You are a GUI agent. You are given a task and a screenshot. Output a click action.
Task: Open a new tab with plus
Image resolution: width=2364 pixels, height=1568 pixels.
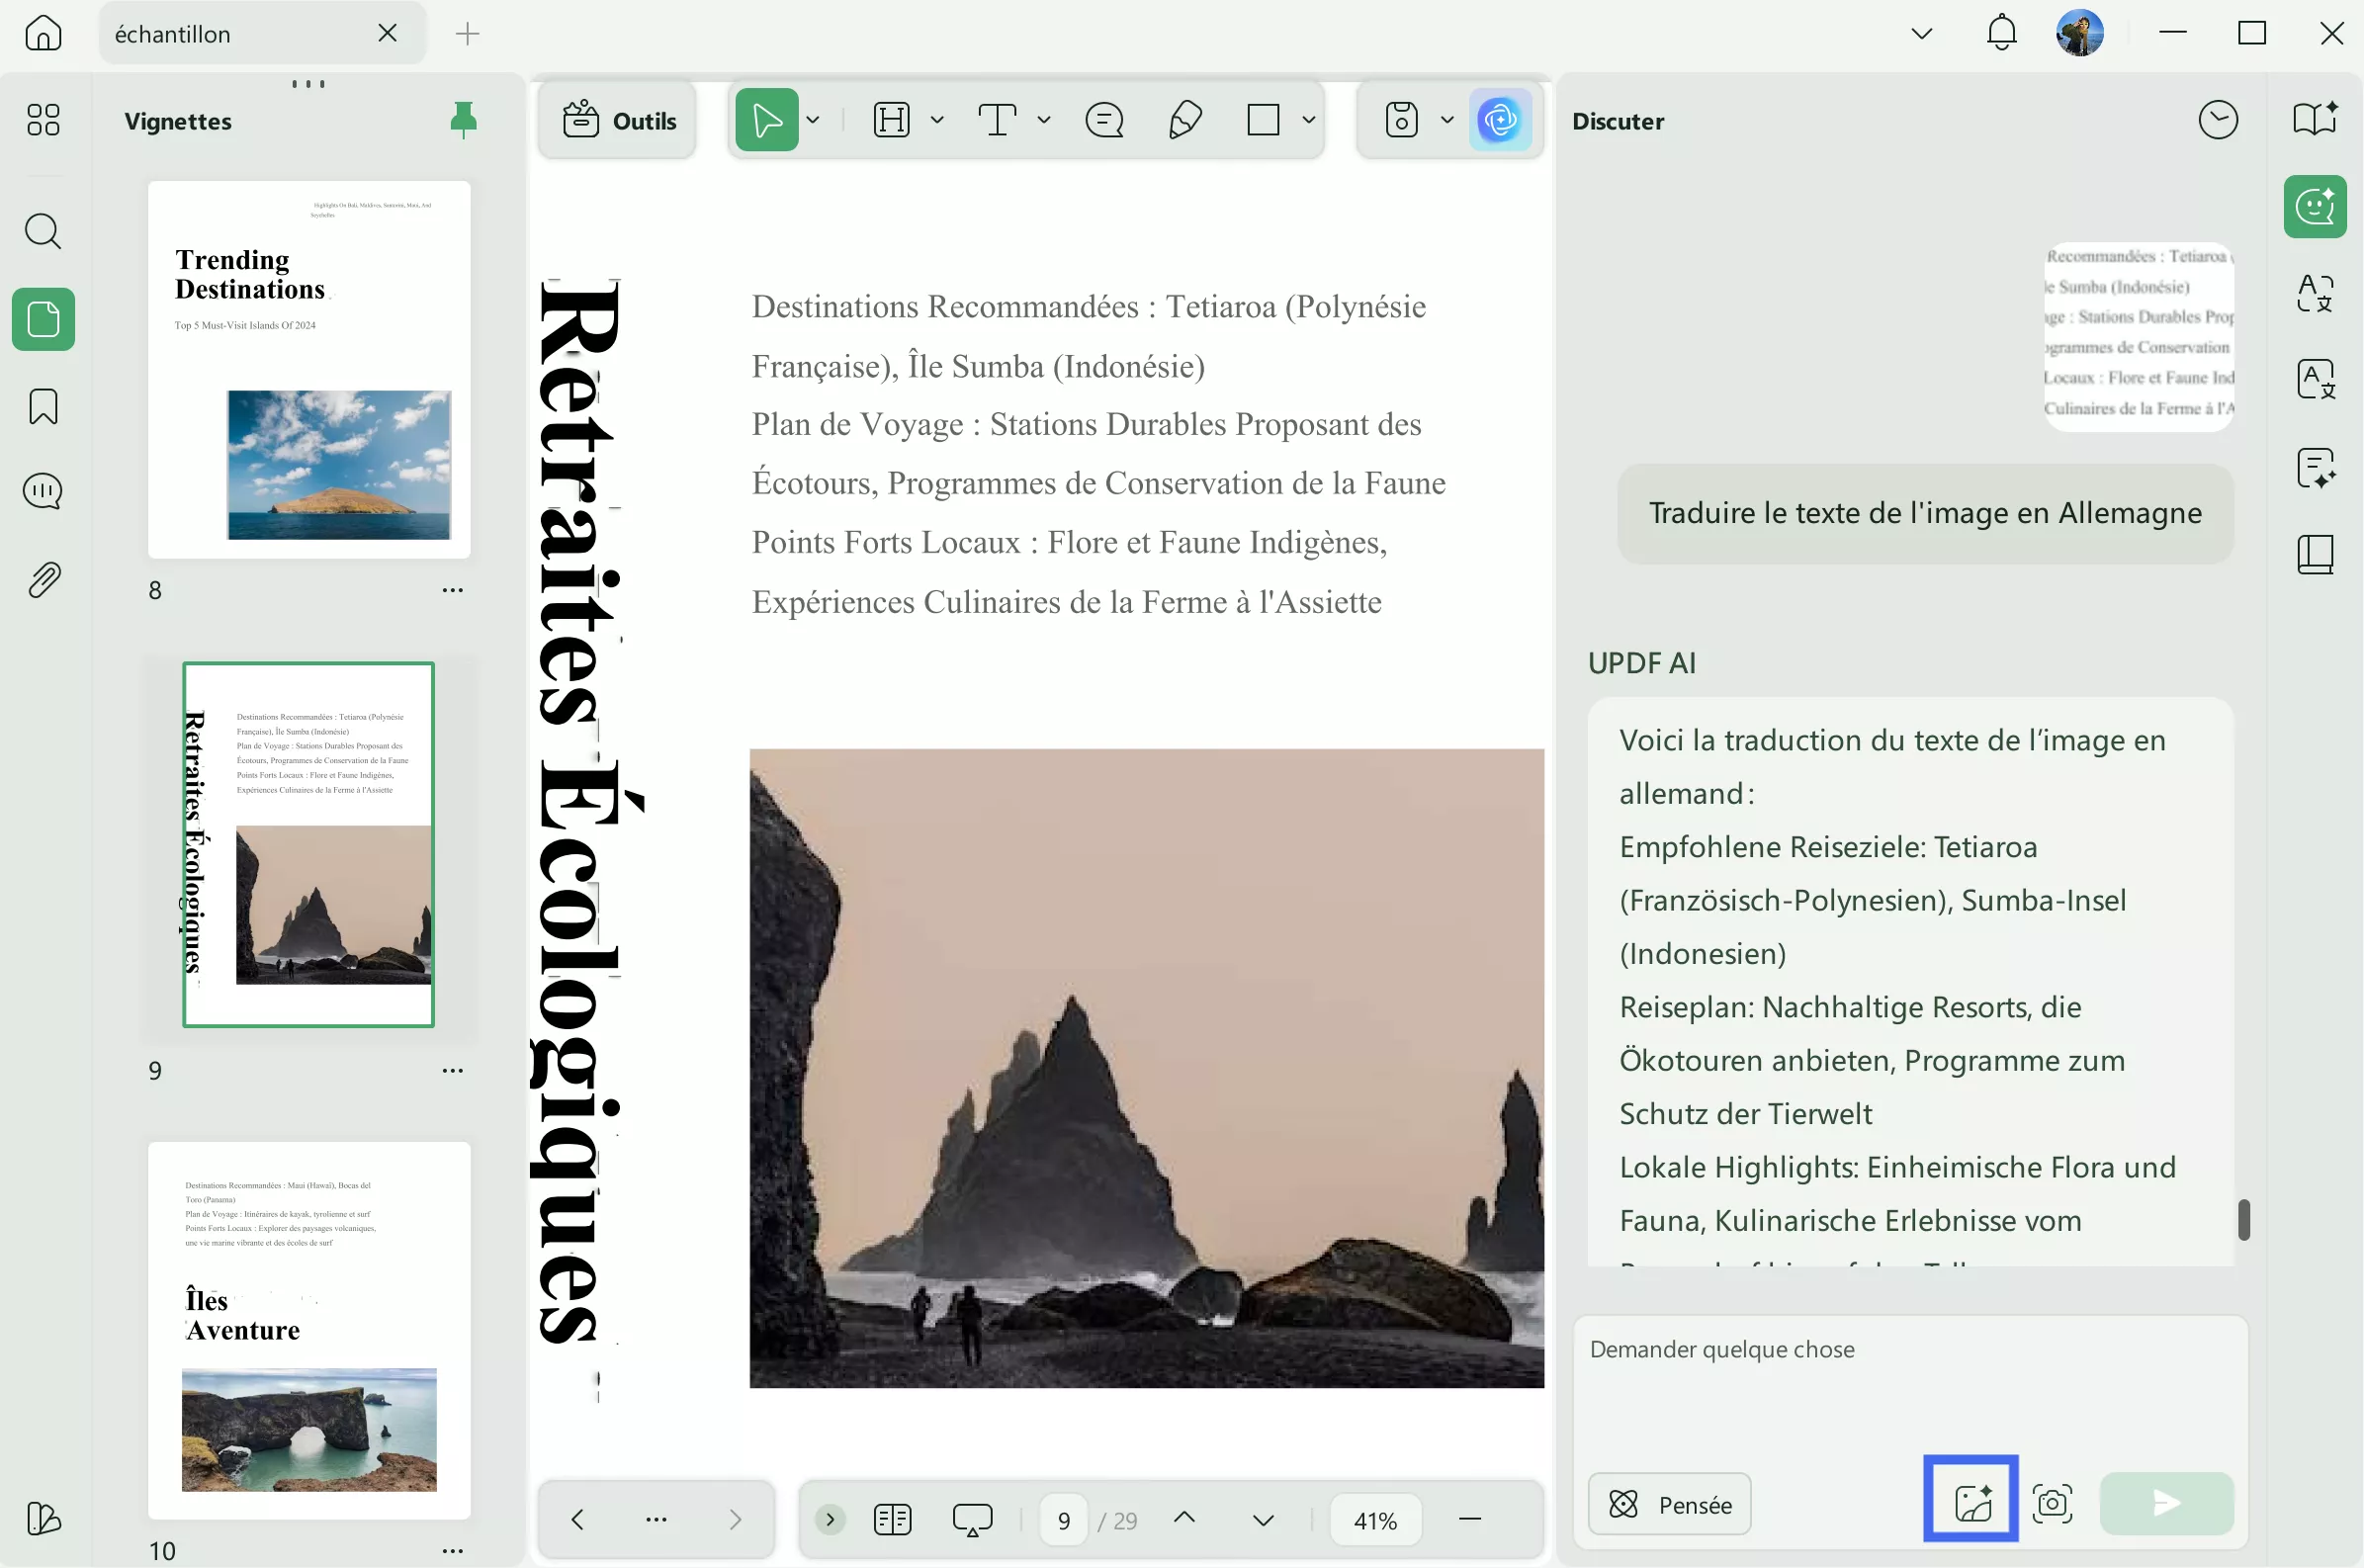tap(467, 34)
